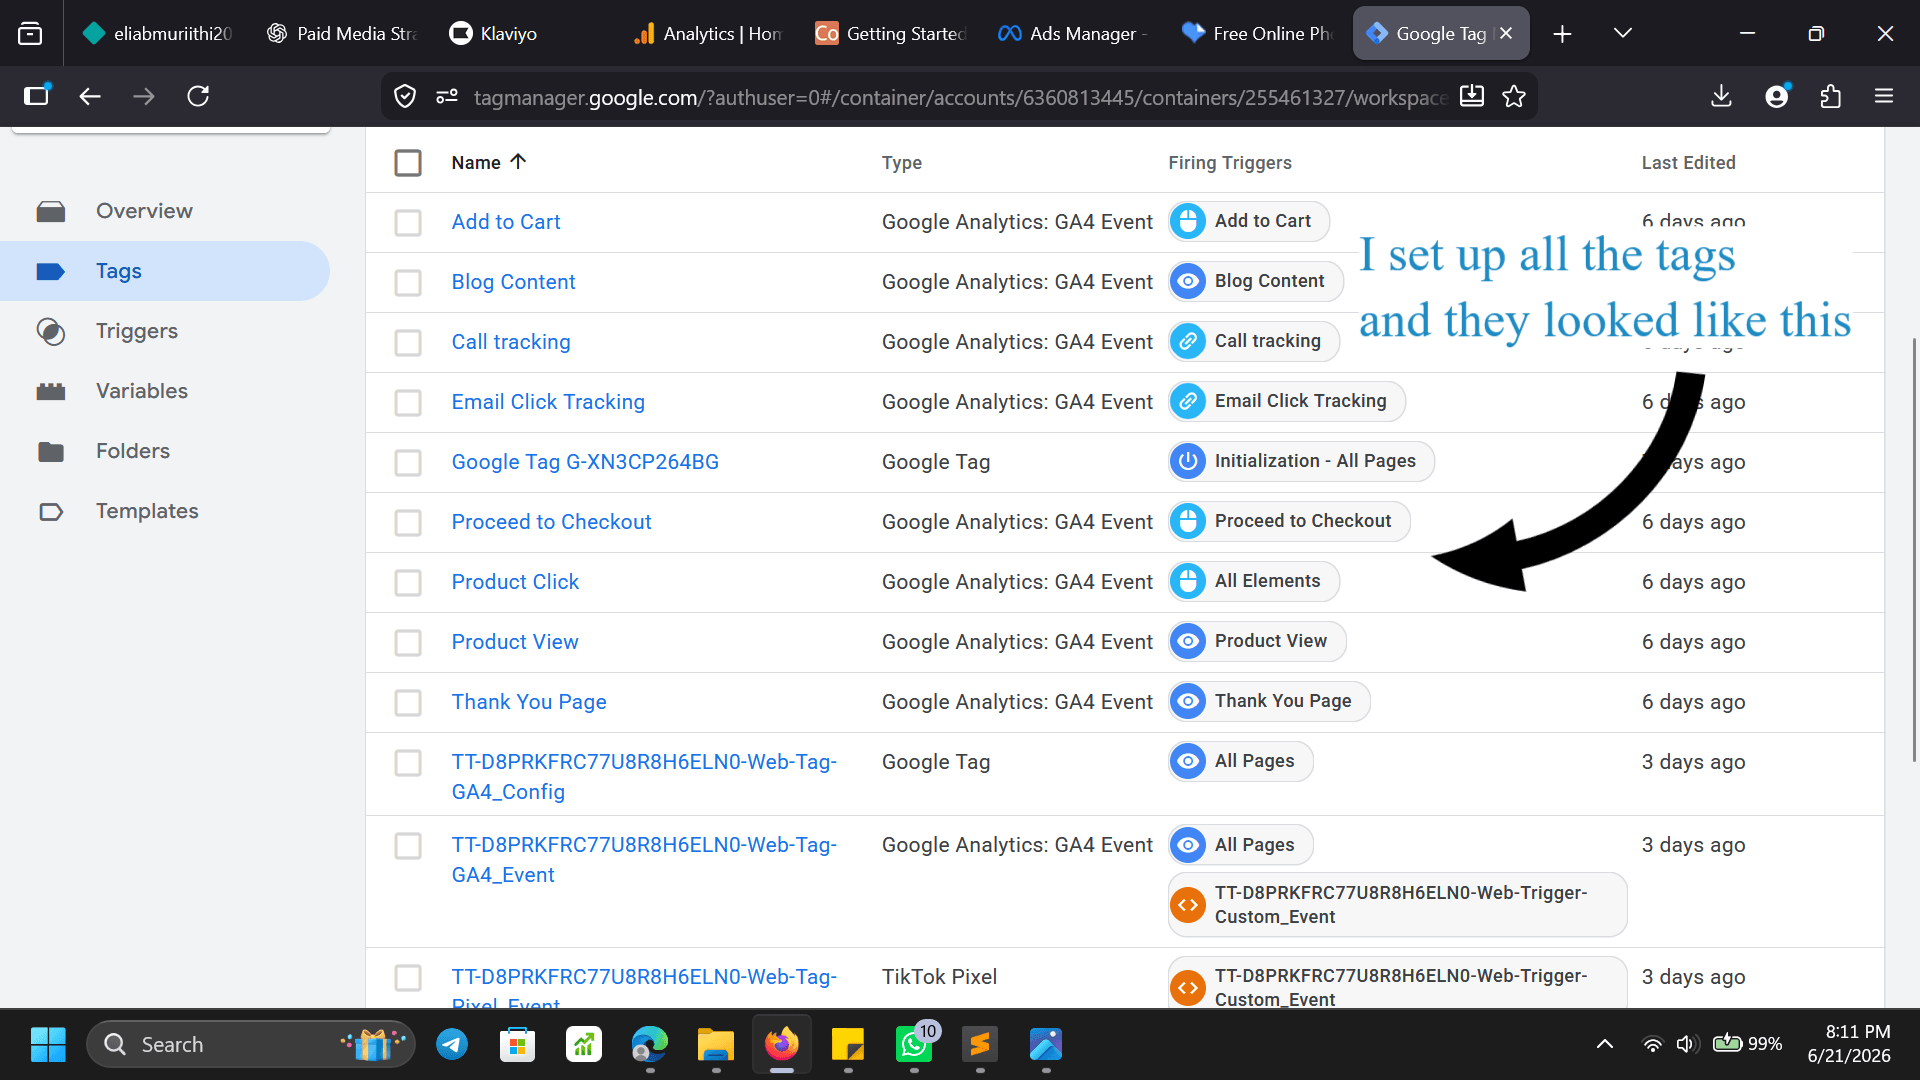The height and width of the screenshot is (1080, 1920).
Task: Open the browser downloads icon
Action: tap(1721, 96)
